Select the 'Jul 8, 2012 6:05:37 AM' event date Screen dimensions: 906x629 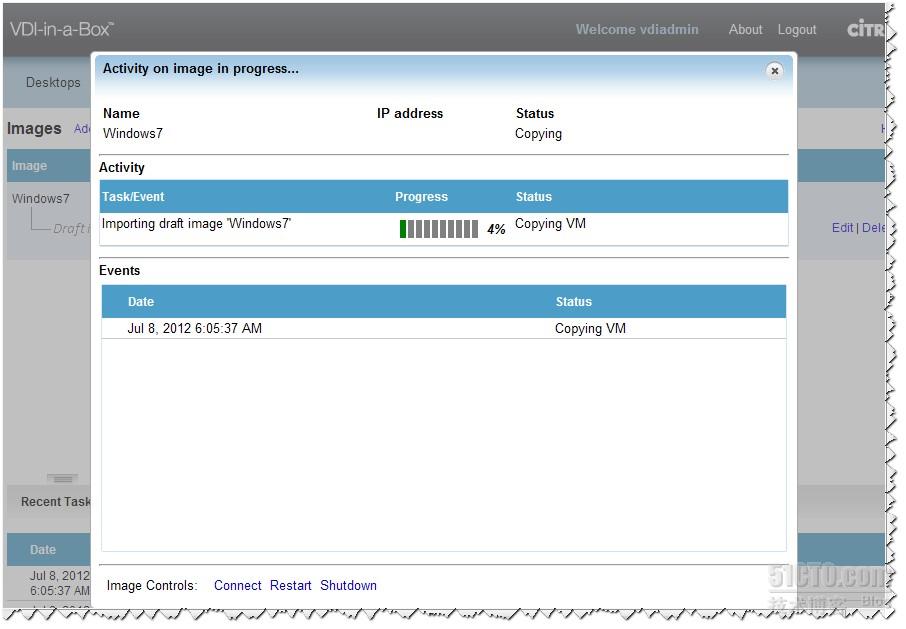(194, 328)
